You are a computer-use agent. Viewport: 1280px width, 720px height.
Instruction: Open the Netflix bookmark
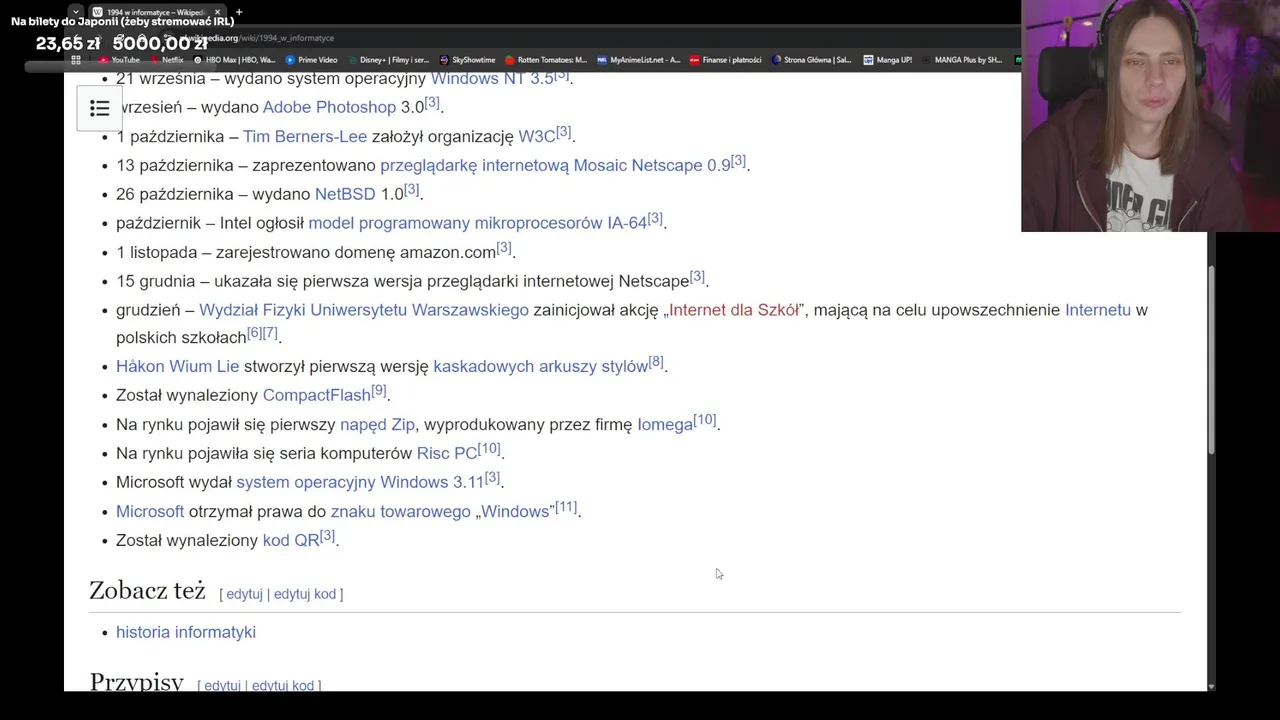[166, 60]
